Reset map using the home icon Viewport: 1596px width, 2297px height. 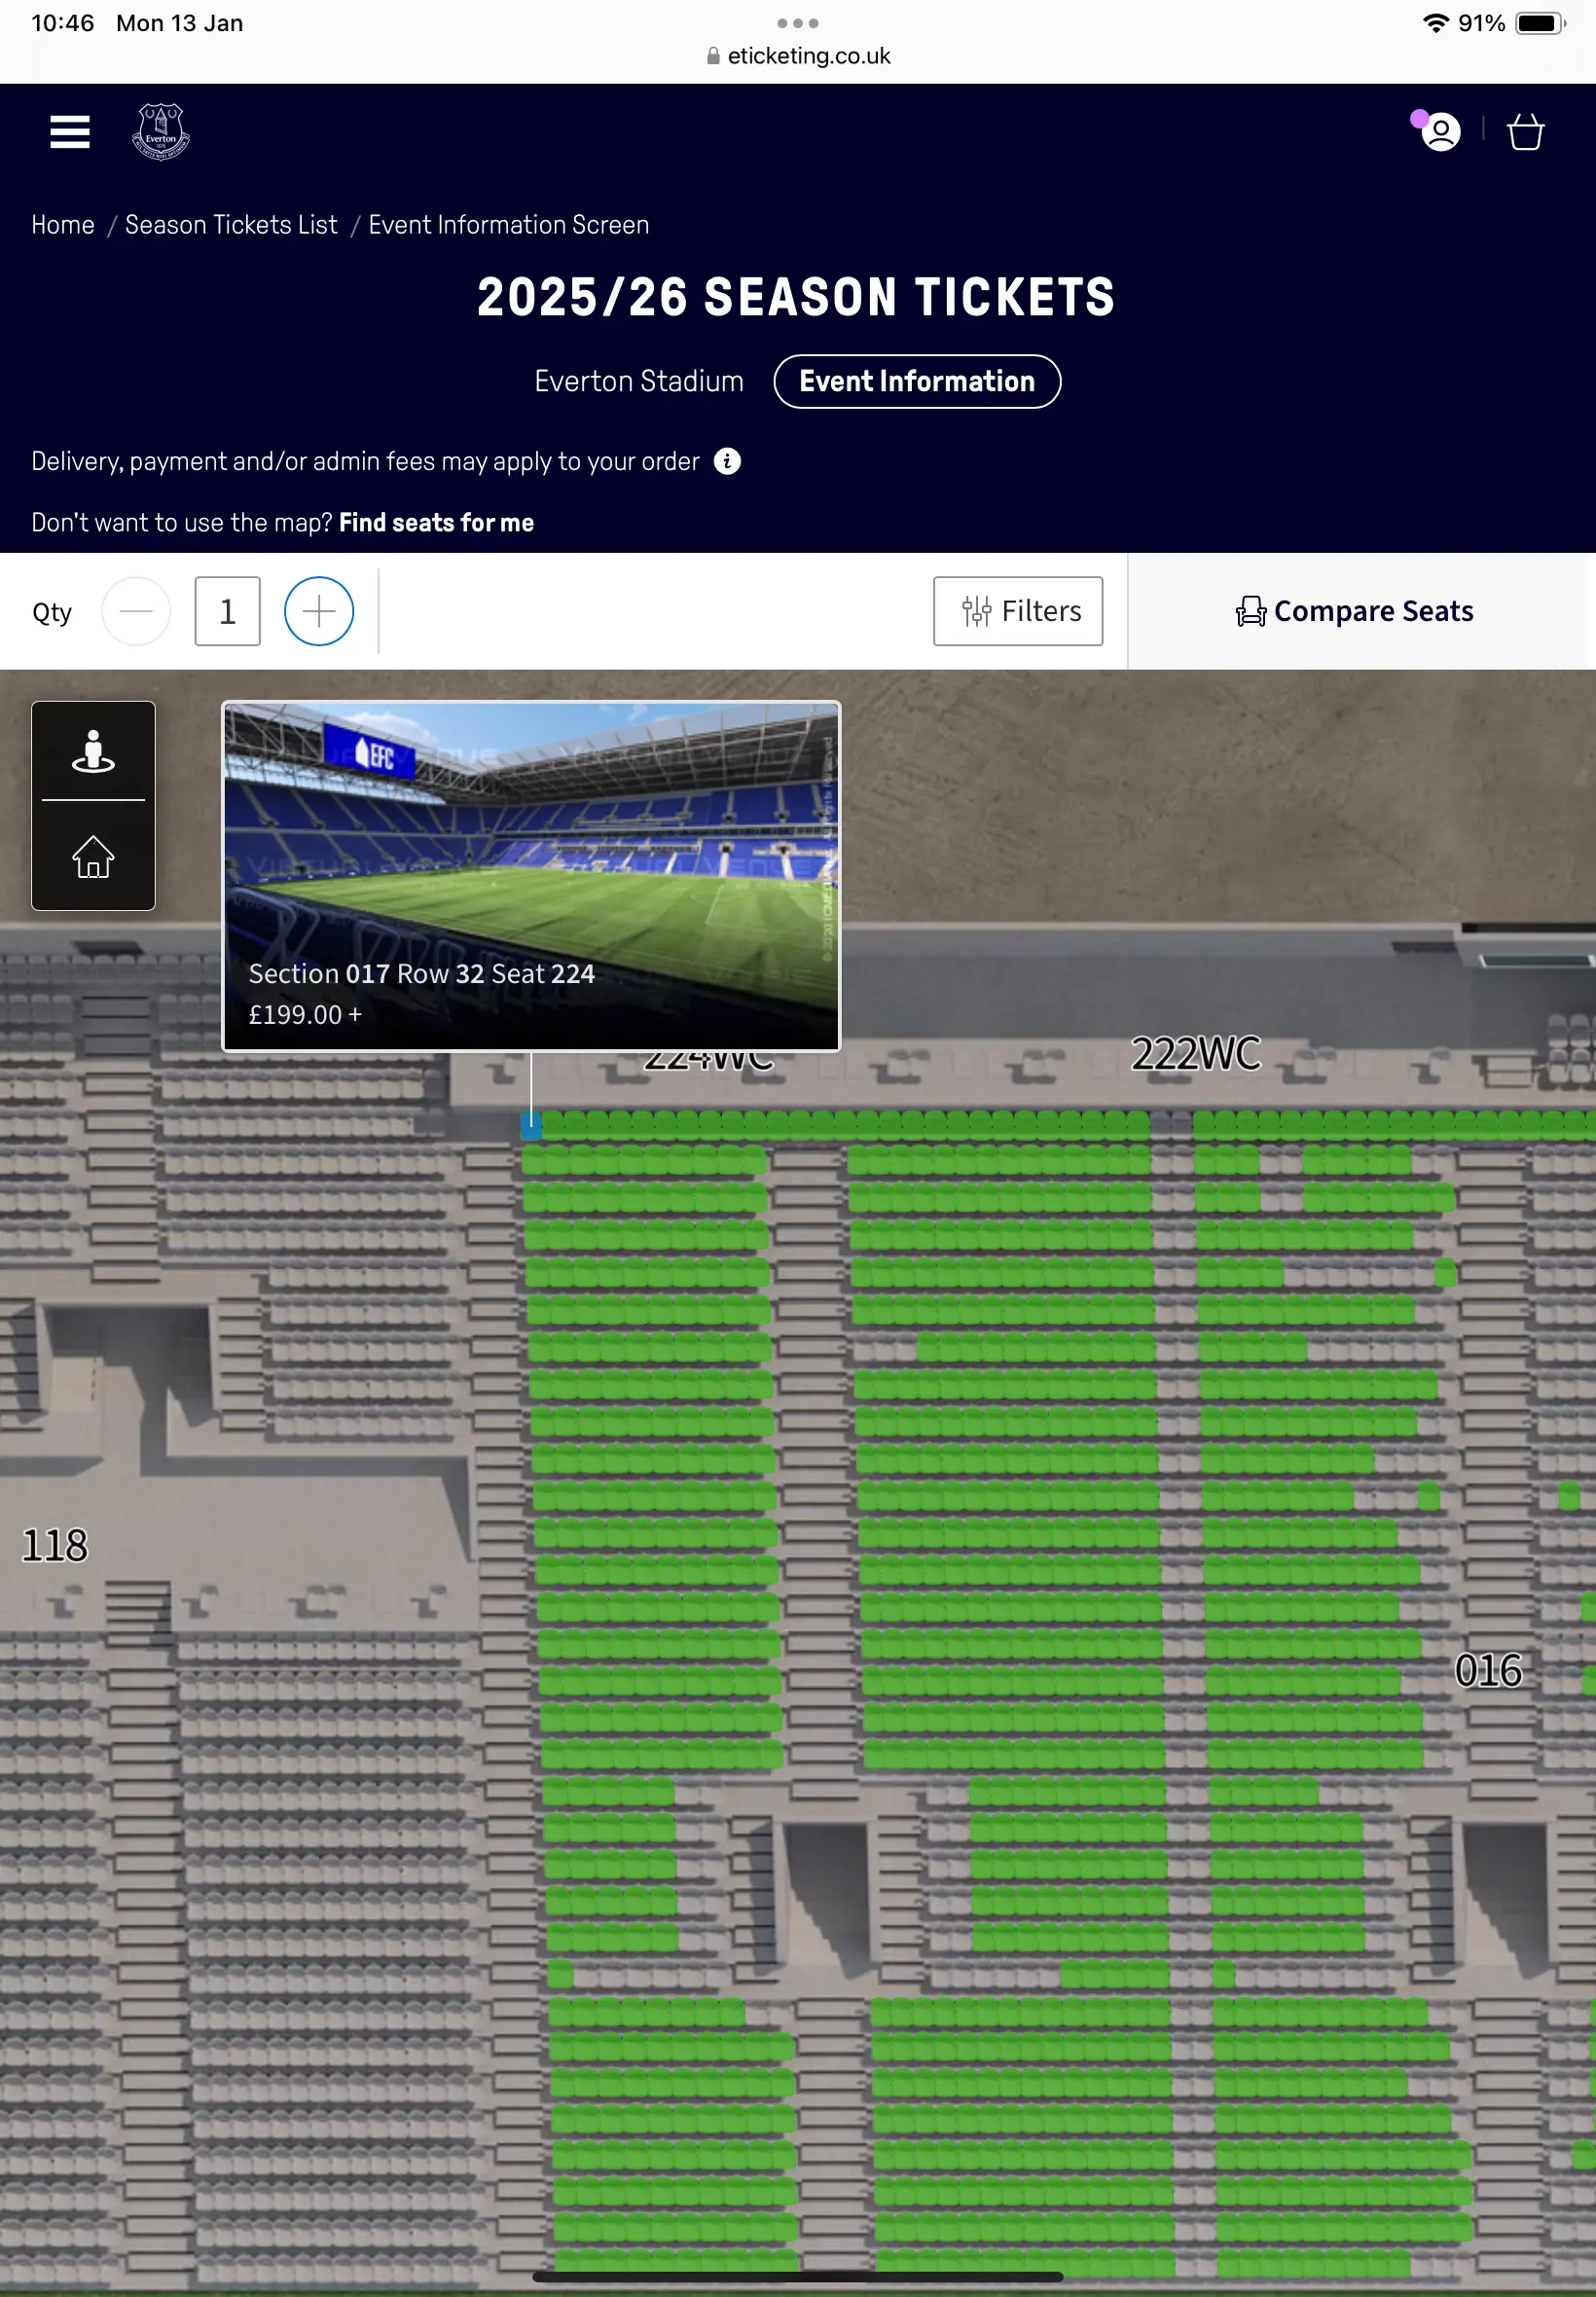pyautogui.click(x=93, y=857)
